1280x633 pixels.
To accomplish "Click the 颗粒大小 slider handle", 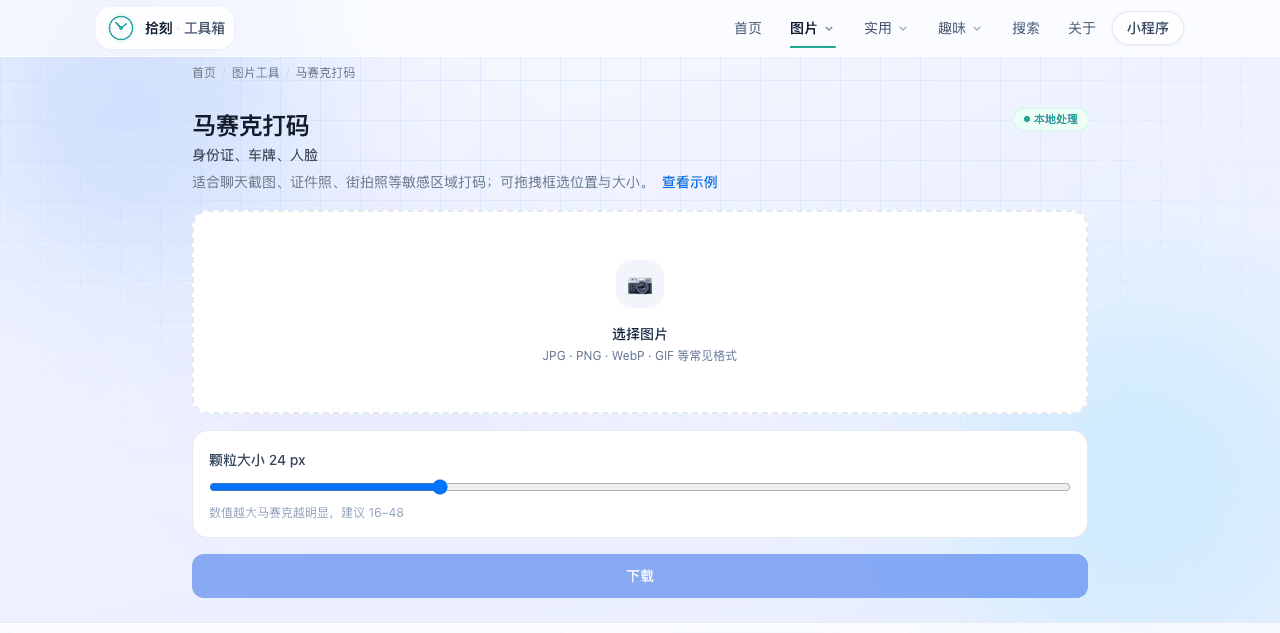I will (440, 487).
